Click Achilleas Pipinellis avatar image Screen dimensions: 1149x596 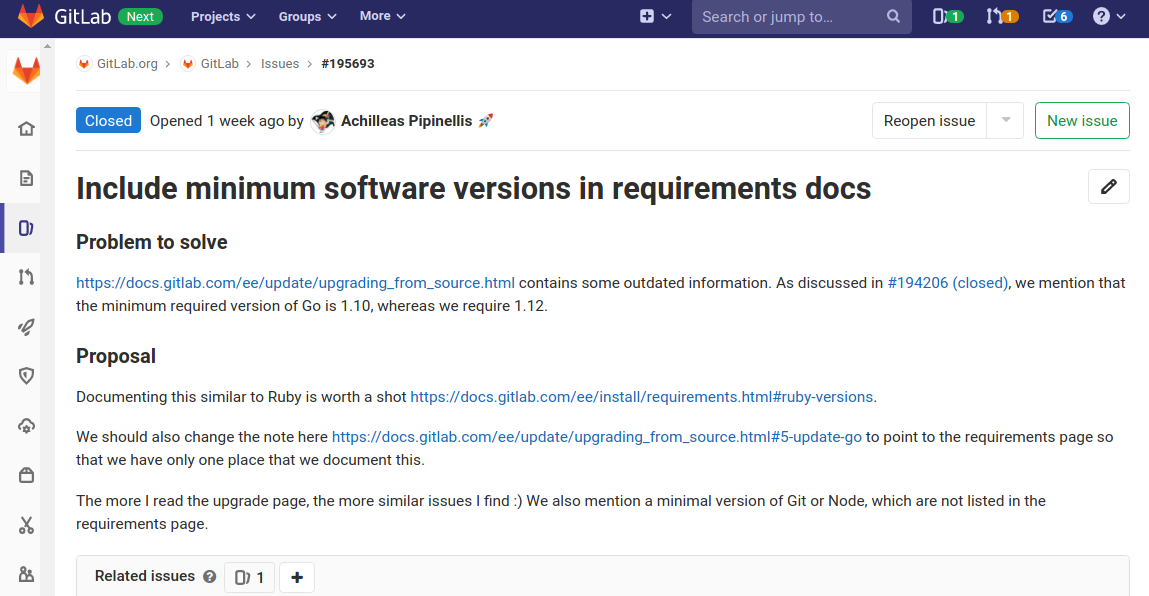pos(322,121)
